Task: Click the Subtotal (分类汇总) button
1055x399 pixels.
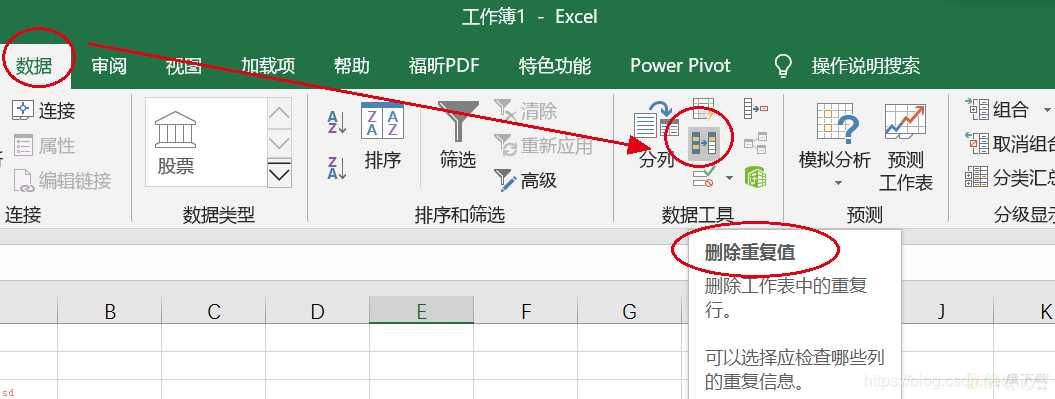Action: click(1009, 178)
